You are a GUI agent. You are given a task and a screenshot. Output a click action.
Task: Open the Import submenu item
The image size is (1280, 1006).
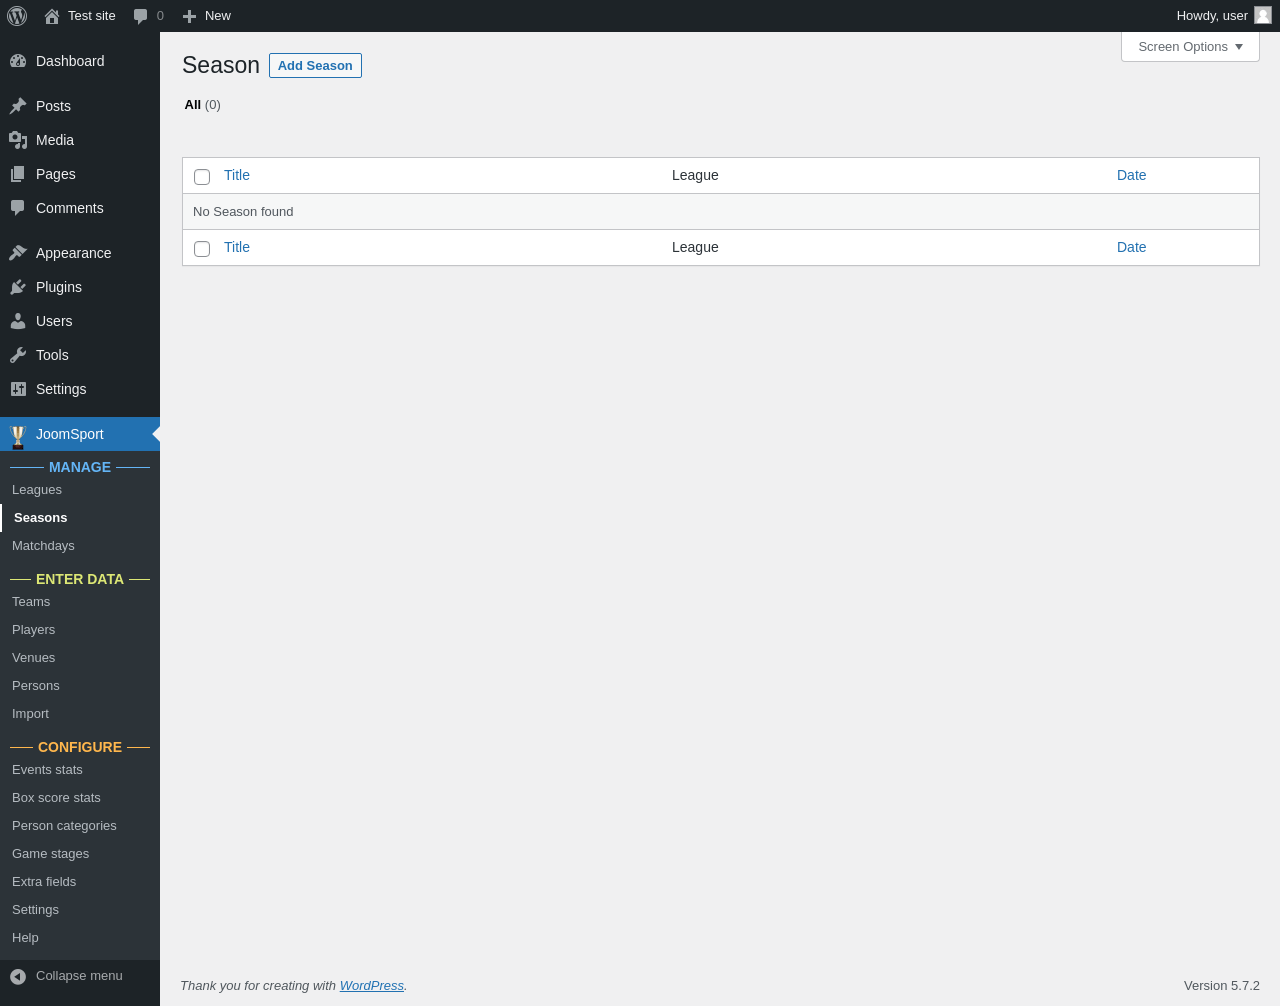pos(30,714)
